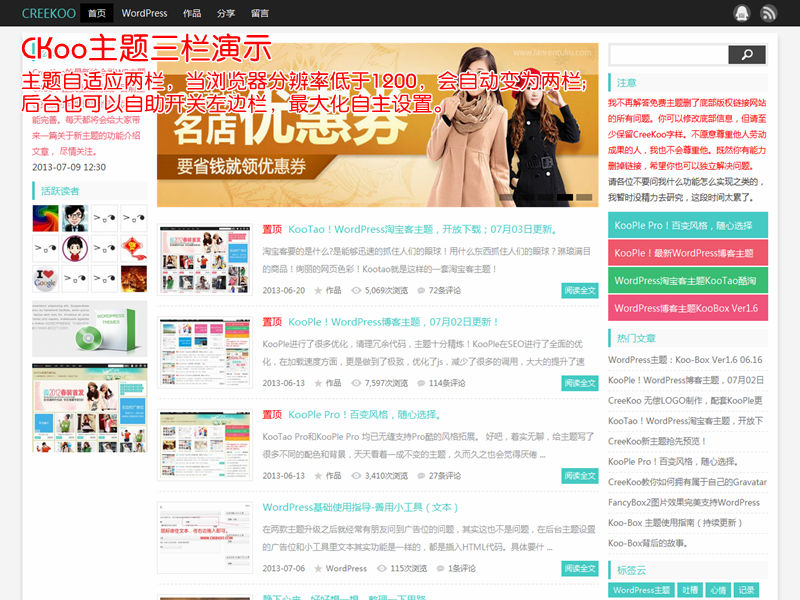Open the 分享 menu item
This screenshot has height=600, width=800.
(226, 13)
